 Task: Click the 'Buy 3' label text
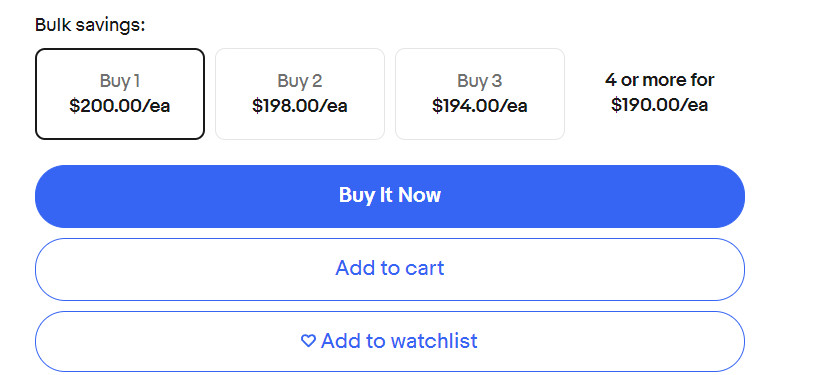480,81
